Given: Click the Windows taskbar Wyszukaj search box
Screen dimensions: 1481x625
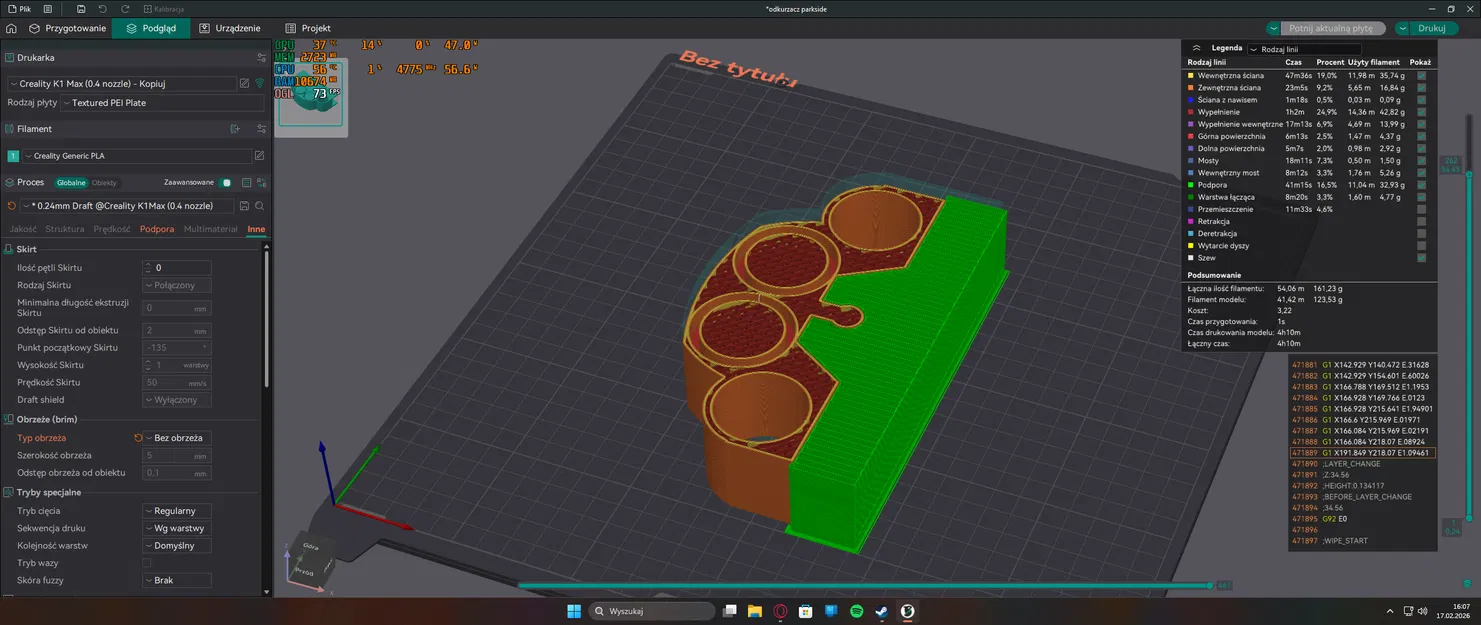Looking at the screenshot, I should coord(651,611).
